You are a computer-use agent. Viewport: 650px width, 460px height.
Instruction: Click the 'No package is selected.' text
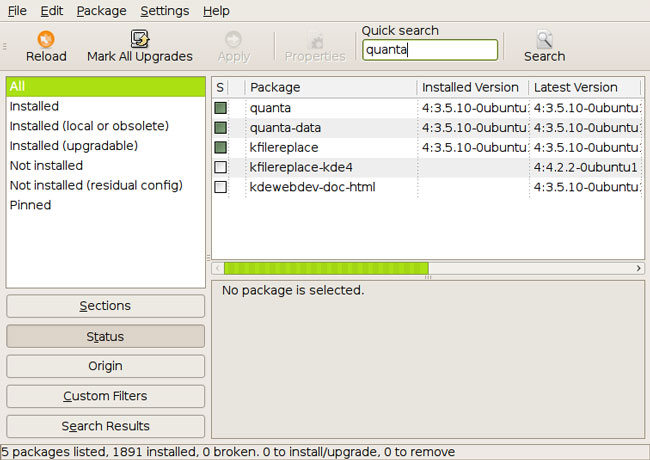293,291
